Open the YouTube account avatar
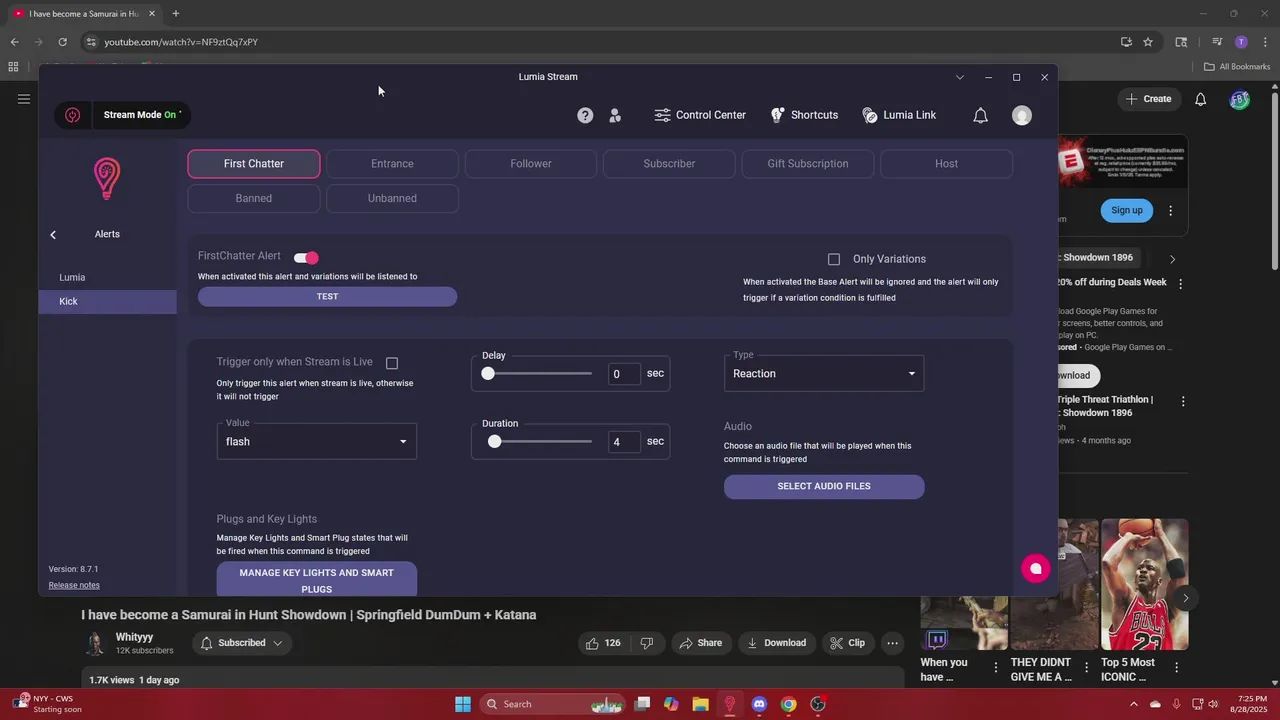The image size is (1280, 720). [1239, 99]
